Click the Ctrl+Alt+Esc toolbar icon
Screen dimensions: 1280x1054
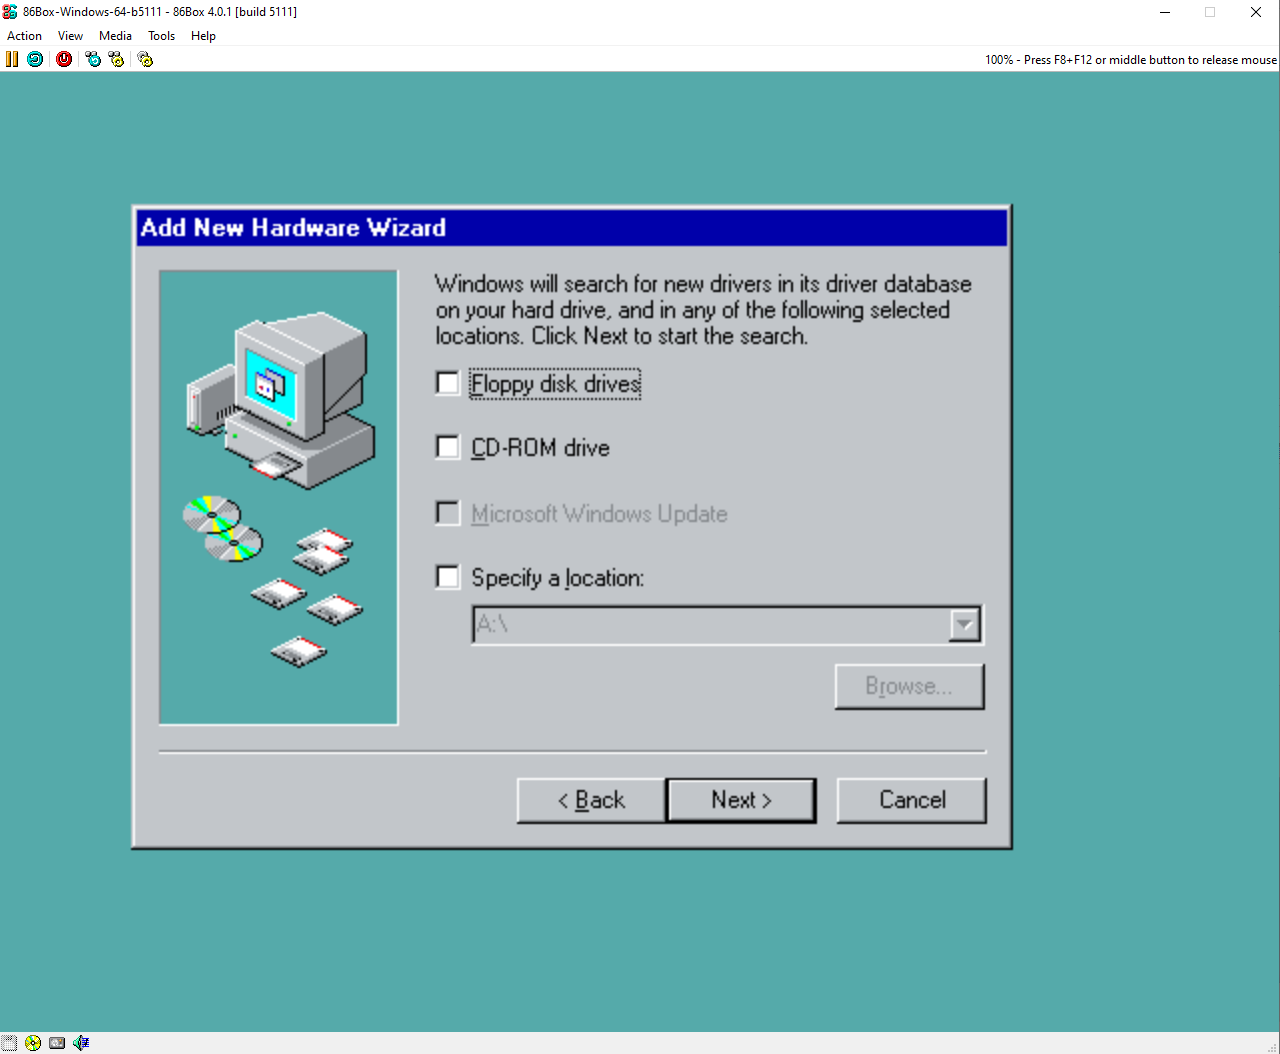116,59
